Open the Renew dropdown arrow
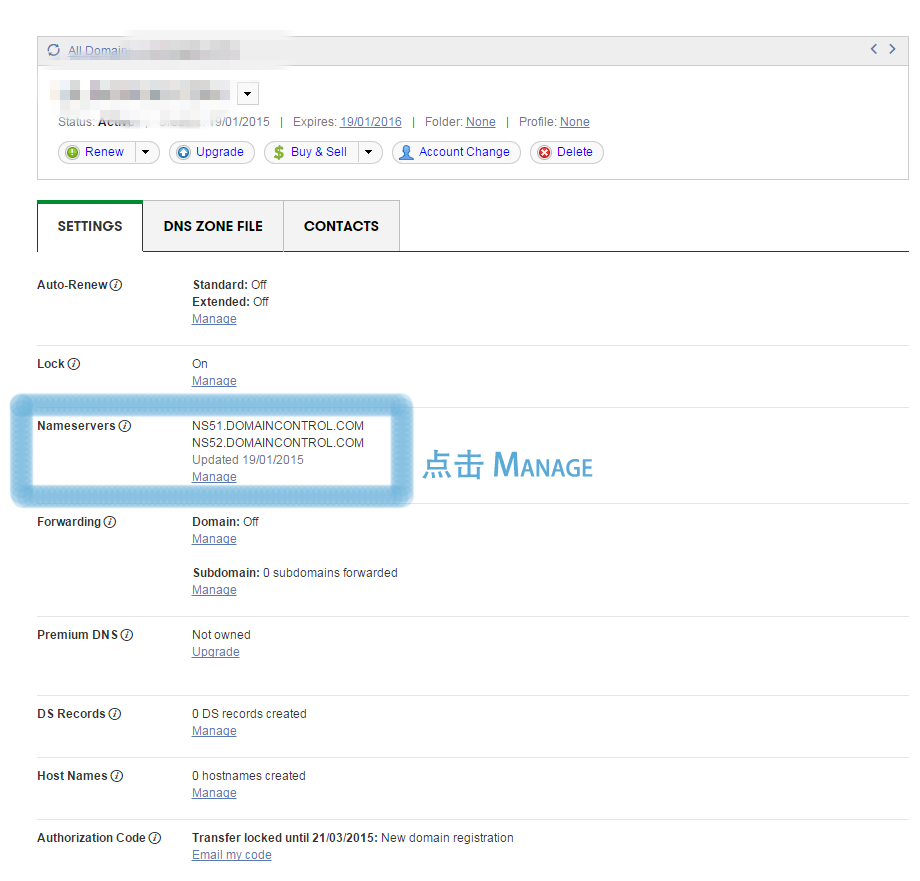 pyautogui.click(x=146, y=152)
